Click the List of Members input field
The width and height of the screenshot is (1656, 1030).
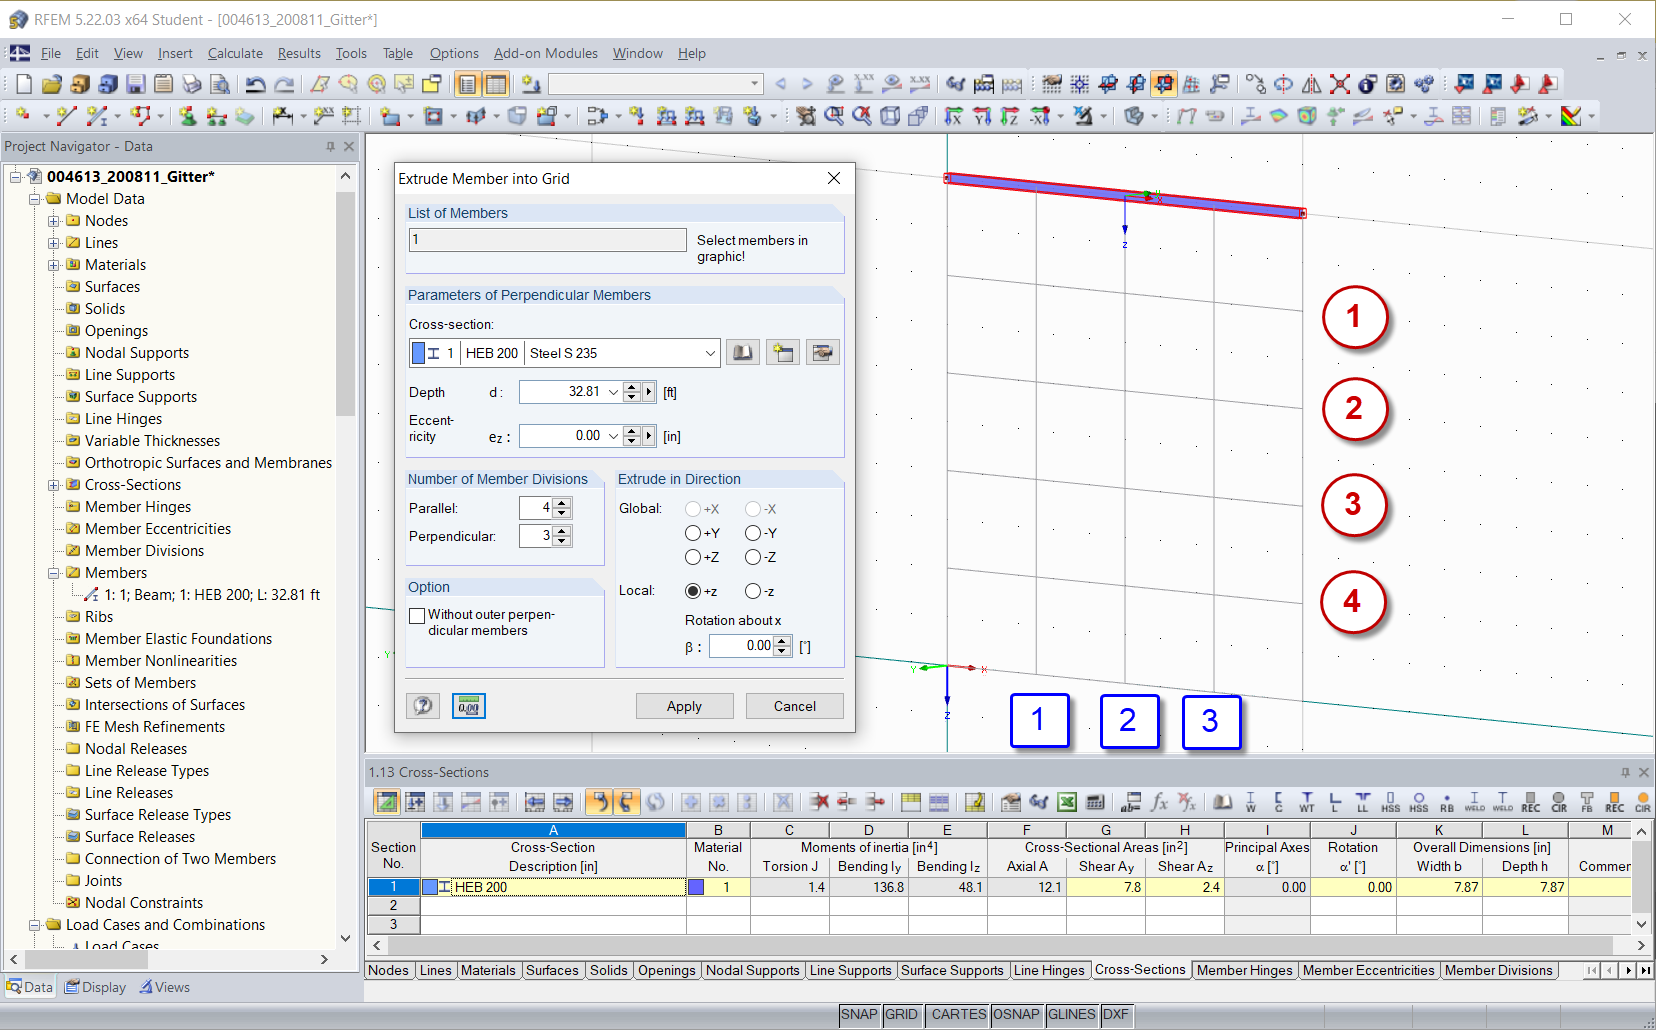546,240
